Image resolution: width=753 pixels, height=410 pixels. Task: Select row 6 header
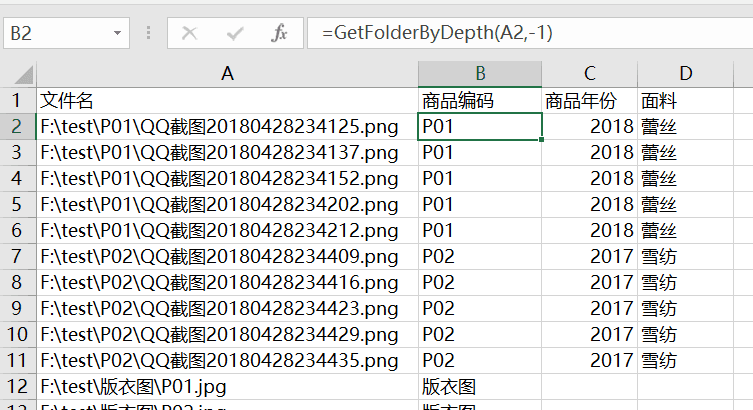(x=18, y=230)
